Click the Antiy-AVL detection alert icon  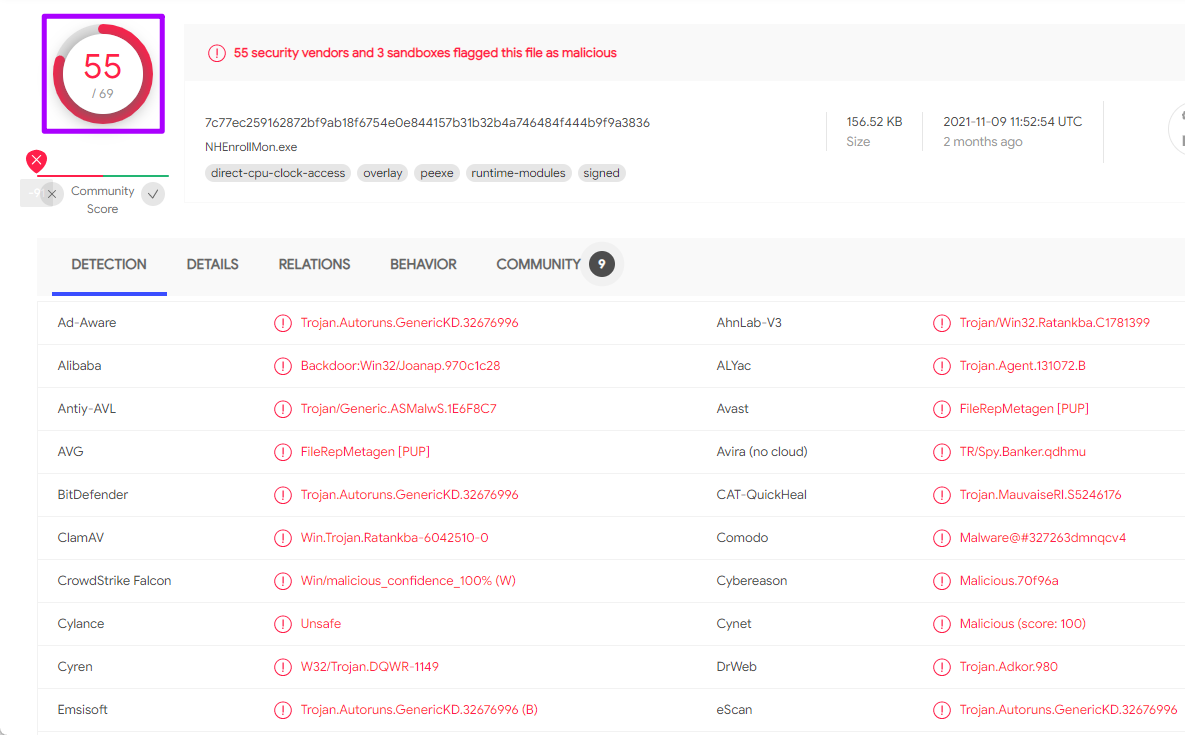[x=283, y=409]
